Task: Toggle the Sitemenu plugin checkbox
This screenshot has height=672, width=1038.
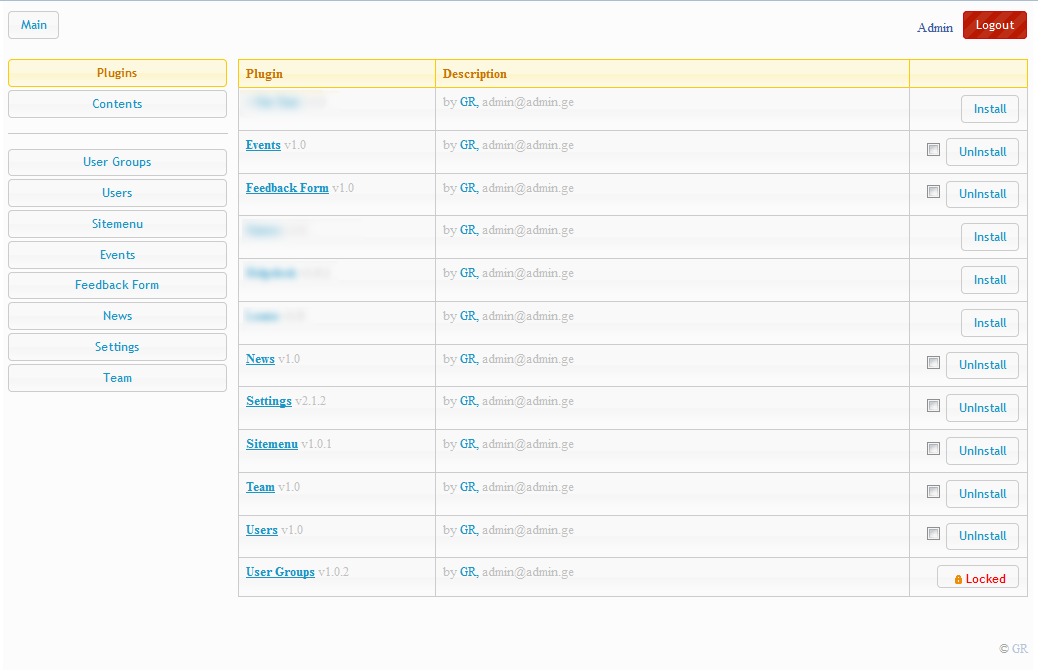Action: tap(933, 449)
